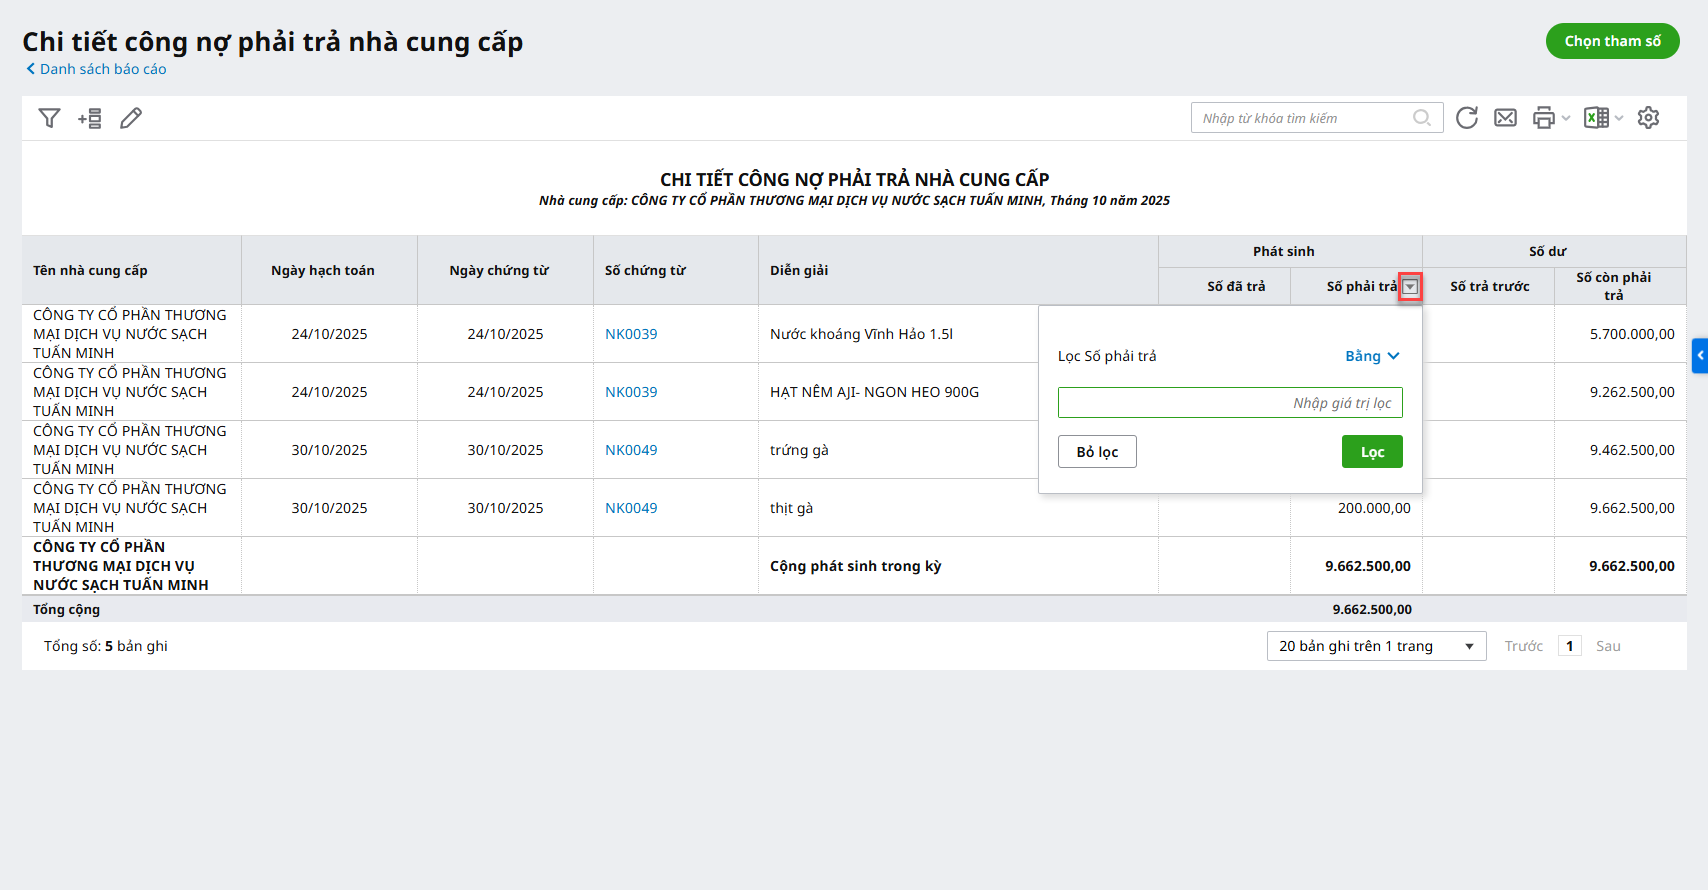Click the Chọn tham số button
This screenshot has width=1708, height=890.
point(1612,41)
